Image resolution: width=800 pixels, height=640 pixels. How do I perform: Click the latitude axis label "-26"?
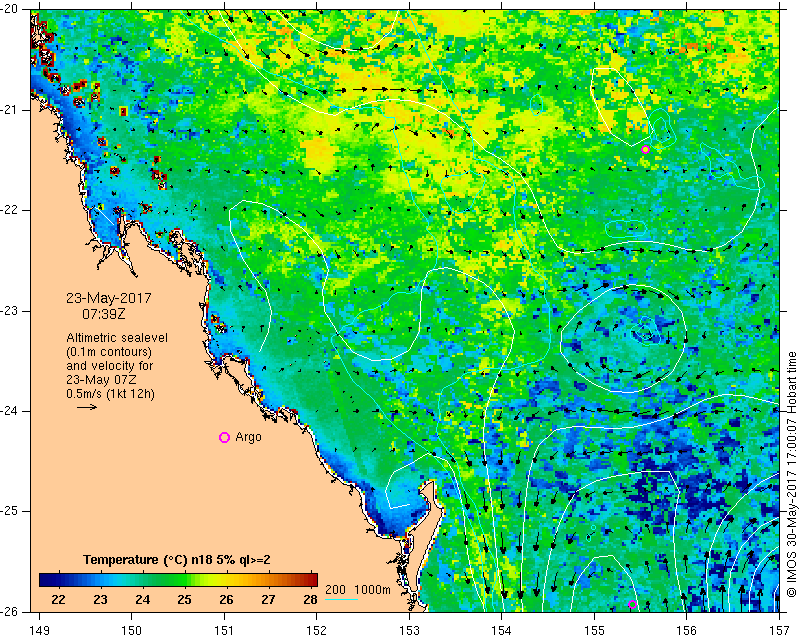[10, 611]
